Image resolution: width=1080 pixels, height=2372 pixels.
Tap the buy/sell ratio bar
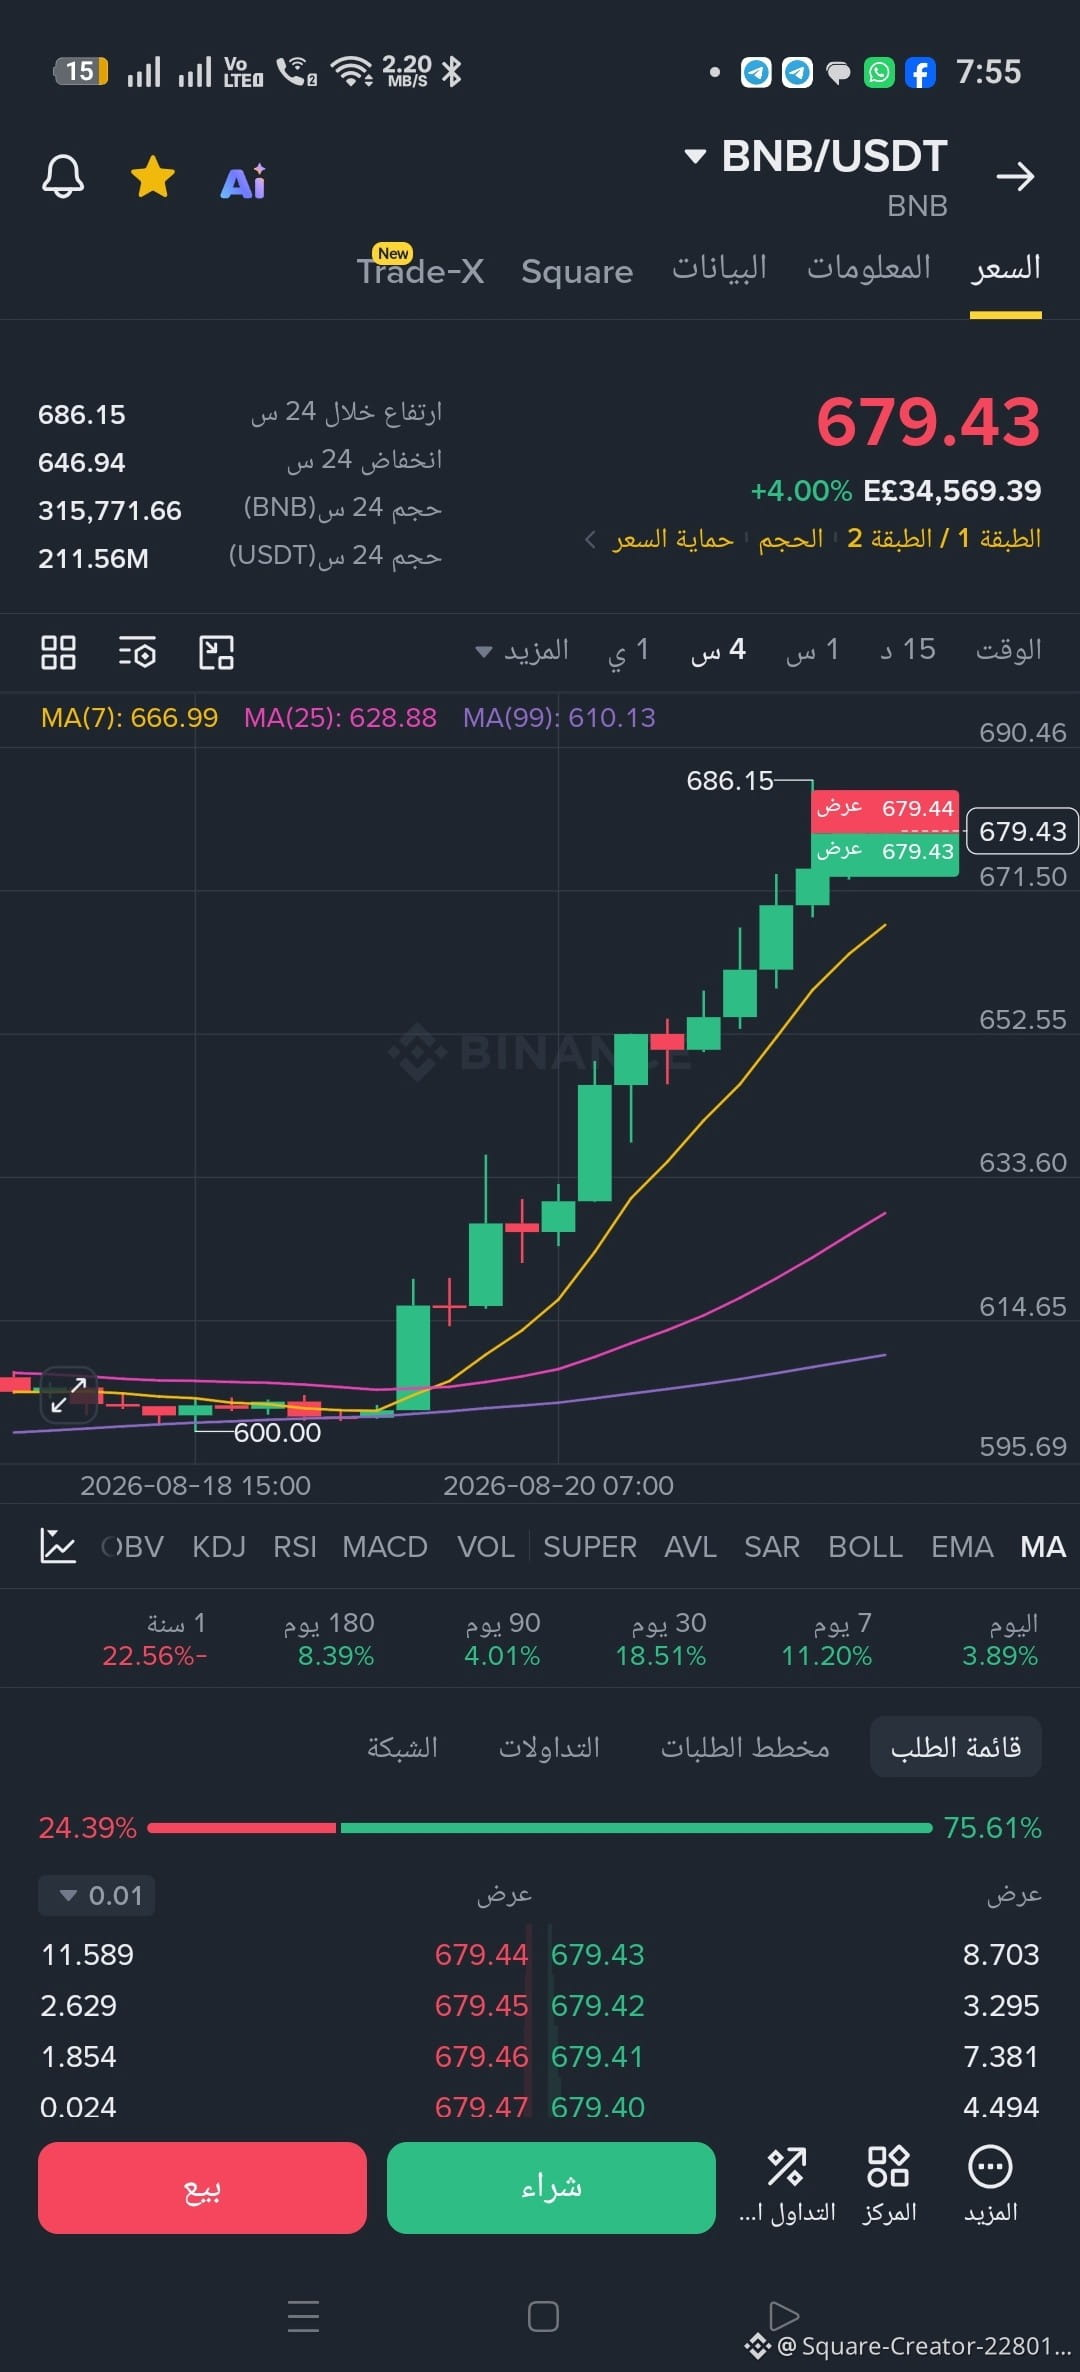coord(540,1828)
